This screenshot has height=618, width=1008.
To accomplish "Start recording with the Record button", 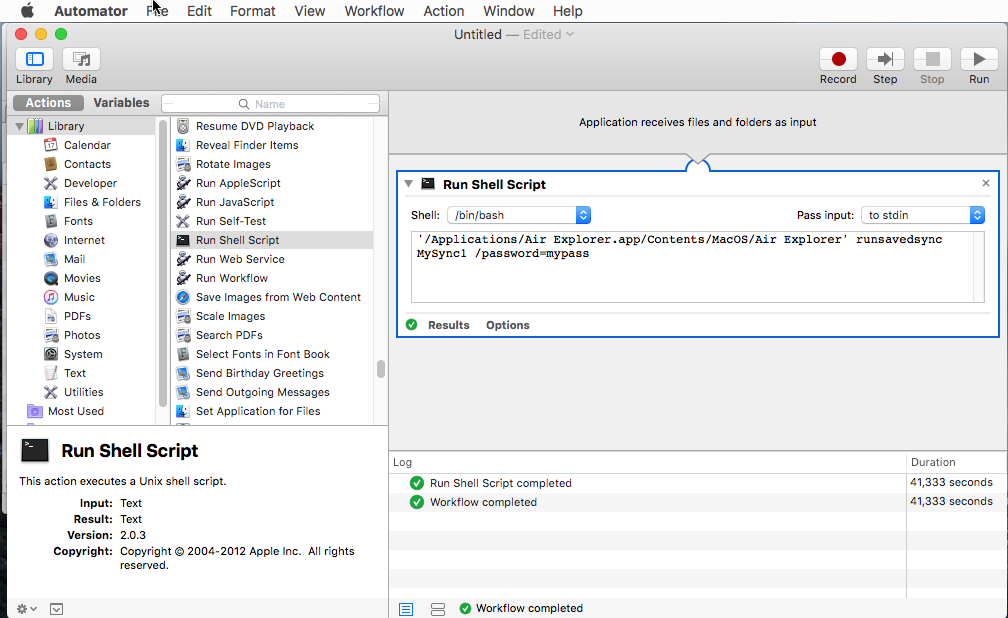I will [x=838, y=59].
